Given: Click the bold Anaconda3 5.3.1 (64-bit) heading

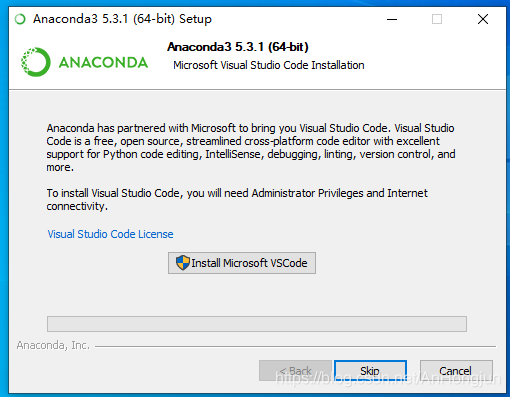Looking at the screenshot, I should [238, 47].
